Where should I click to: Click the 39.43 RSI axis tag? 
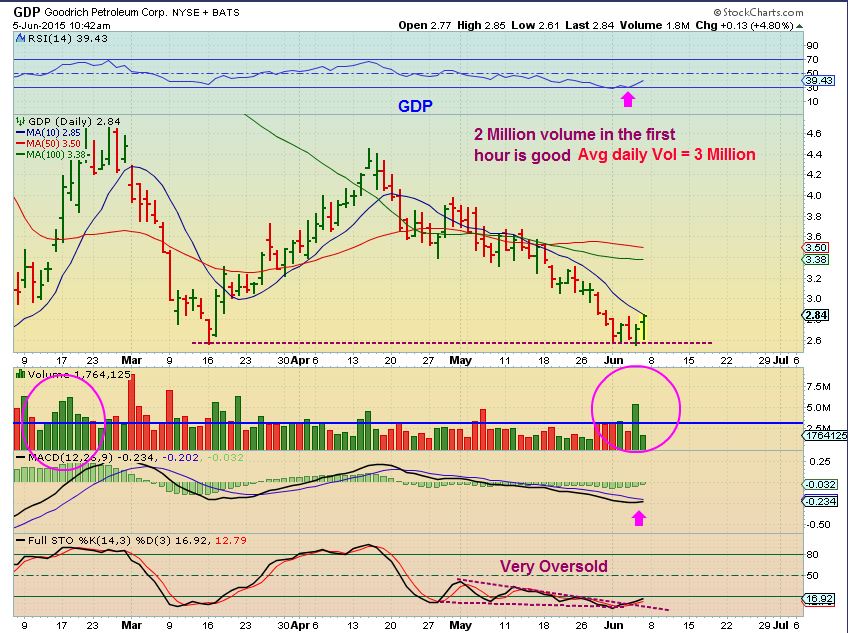tap(819, 81)
